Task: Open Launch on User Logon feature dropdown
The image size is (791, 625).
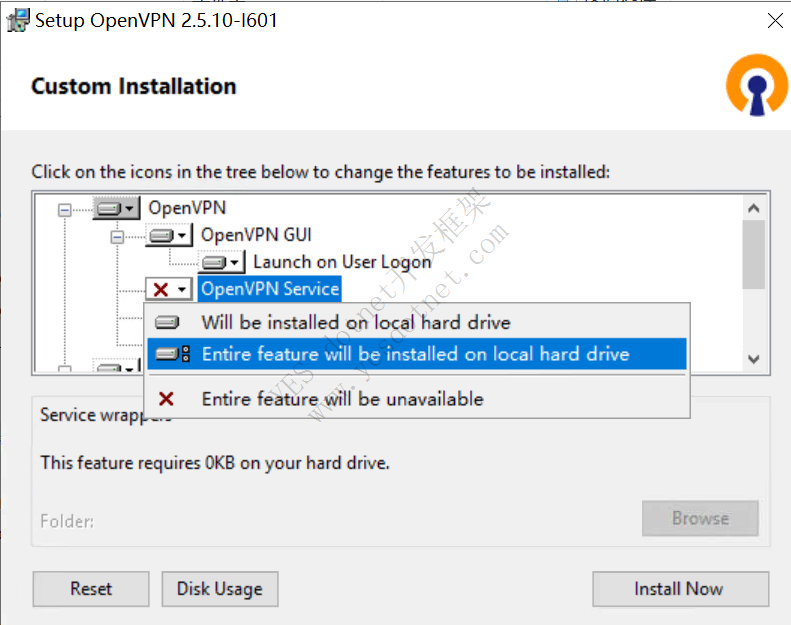Action: [221, 262]
